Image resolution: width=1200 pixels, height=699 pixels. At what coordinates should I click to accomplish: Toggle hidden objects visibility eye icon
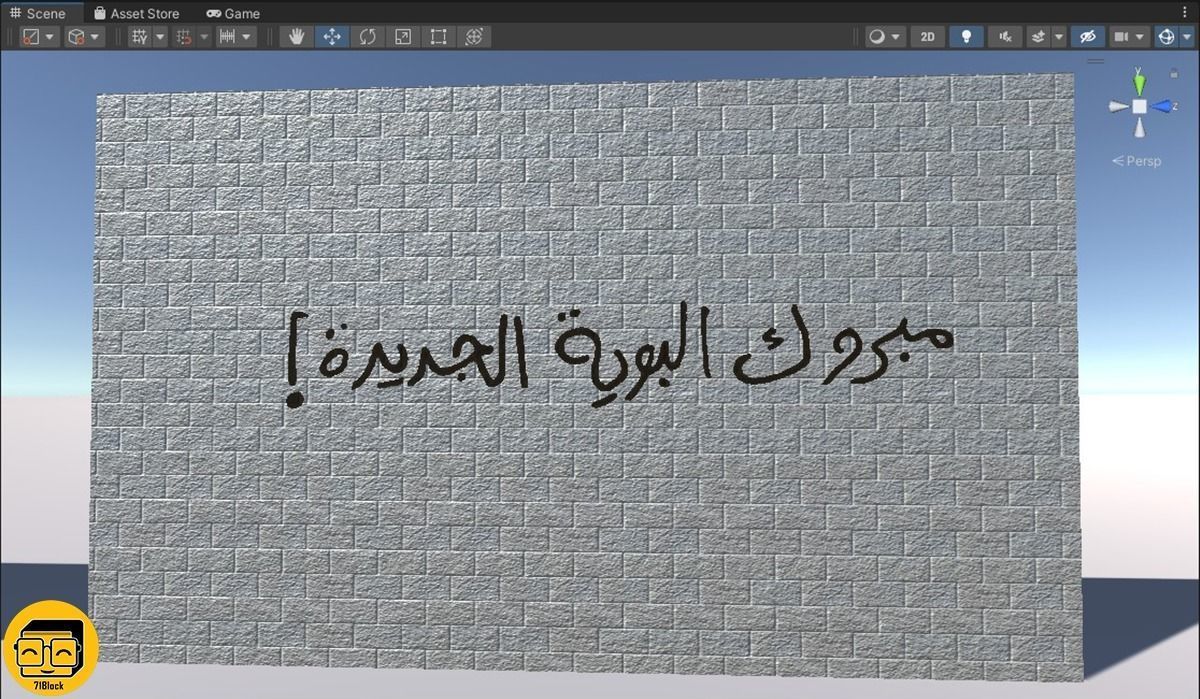[x=1088, y=37]
